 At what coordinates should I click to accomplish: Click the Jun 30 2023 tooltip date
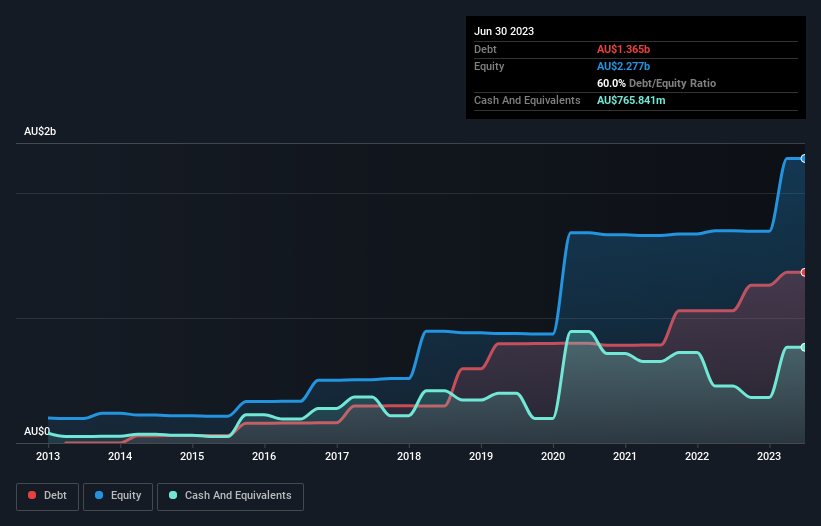click(504, 31)
